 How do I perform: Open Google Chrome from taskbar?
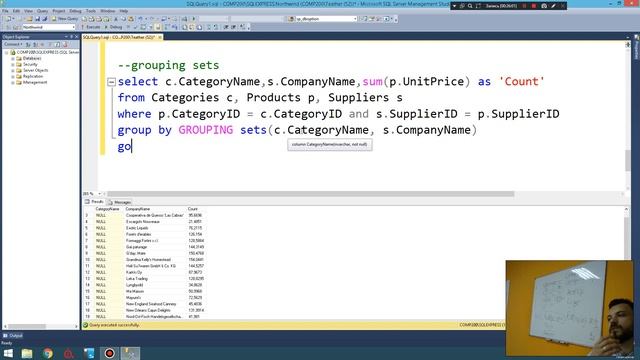48,353
